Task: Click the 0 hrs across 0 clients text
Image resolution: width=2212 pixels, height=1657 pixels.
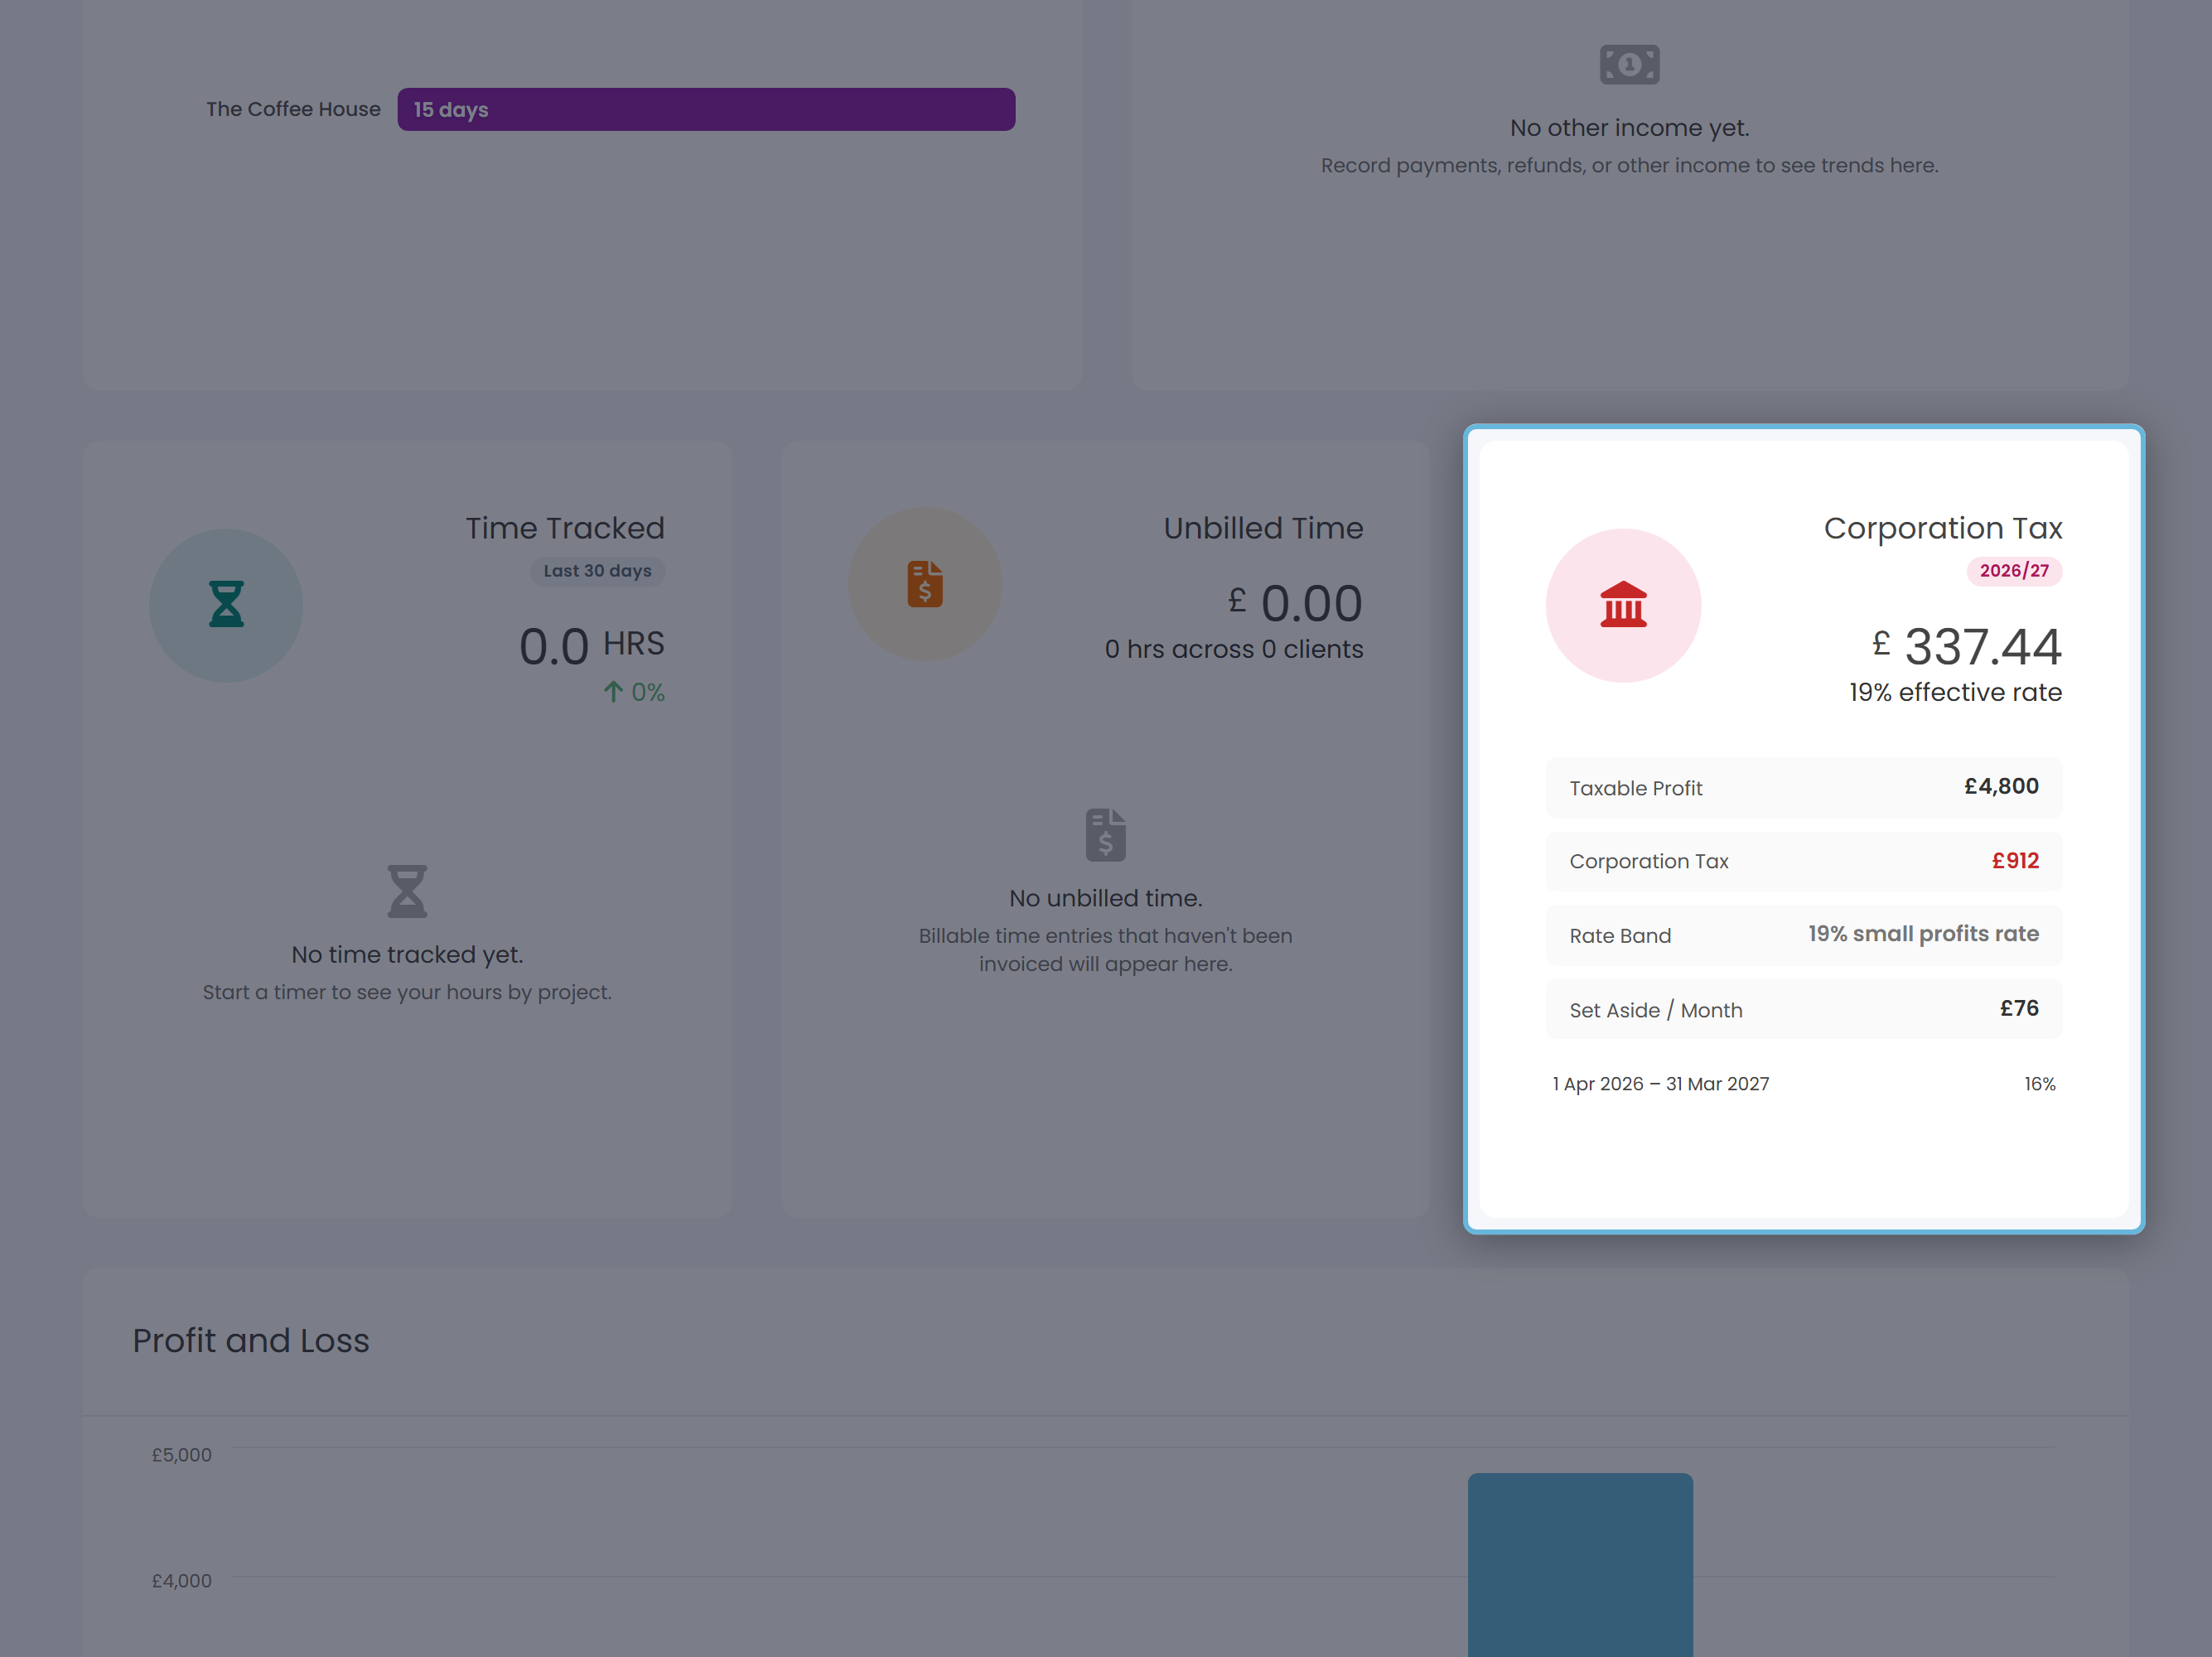Action: (1234, 649)
